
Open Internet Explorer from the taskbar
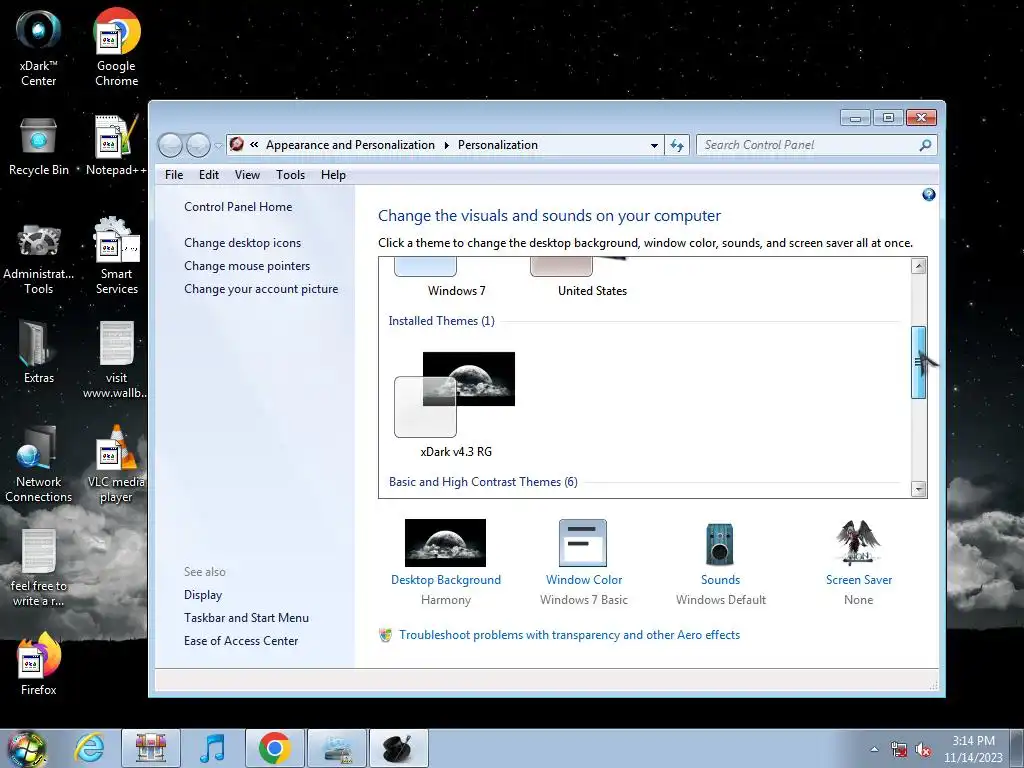[89, 748]
